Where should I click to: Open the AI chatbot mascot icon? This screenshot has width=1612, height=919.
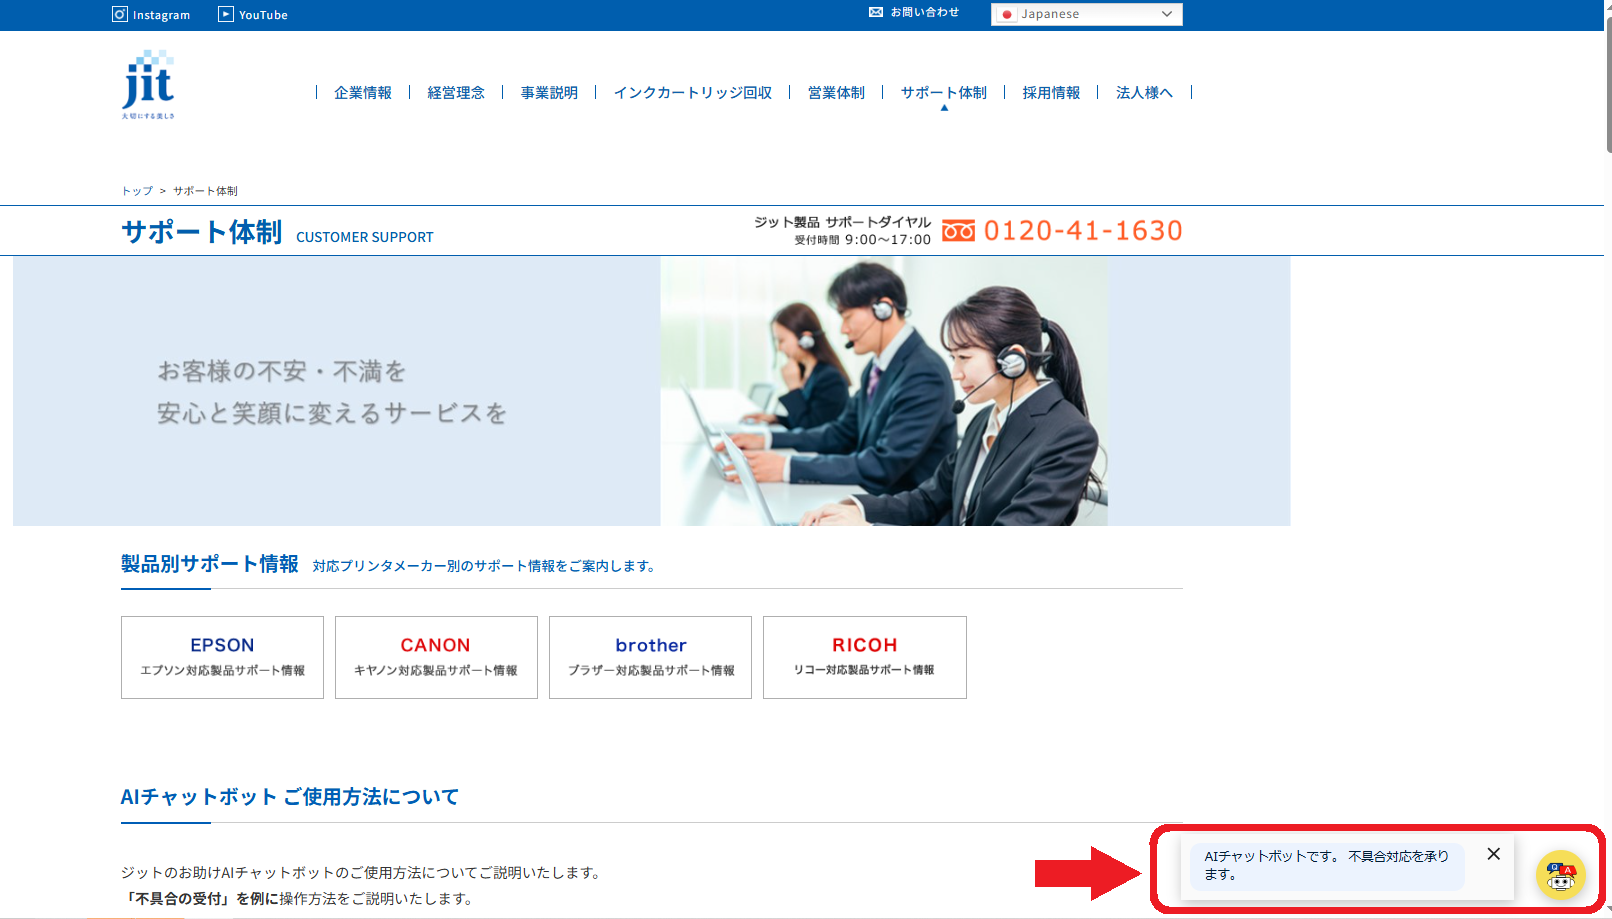click(x=1560, y=875)
